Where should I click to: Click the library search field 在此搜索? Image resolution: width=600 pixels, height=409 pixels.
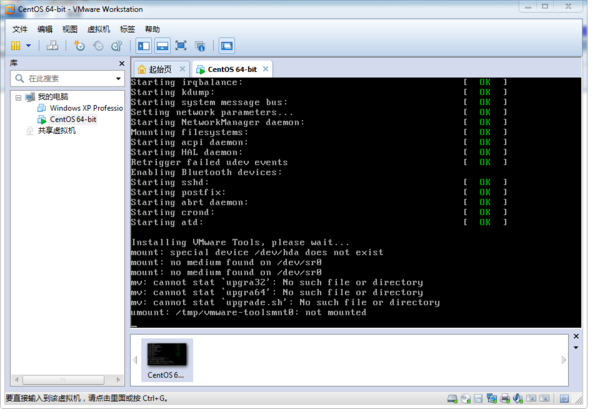69,78
